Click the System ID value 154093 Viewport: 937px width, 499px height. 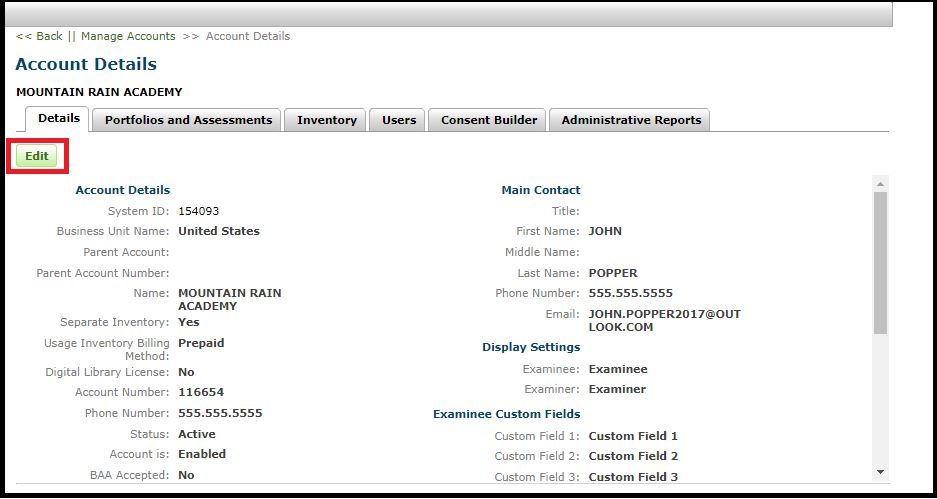click(x=198, y=211)
